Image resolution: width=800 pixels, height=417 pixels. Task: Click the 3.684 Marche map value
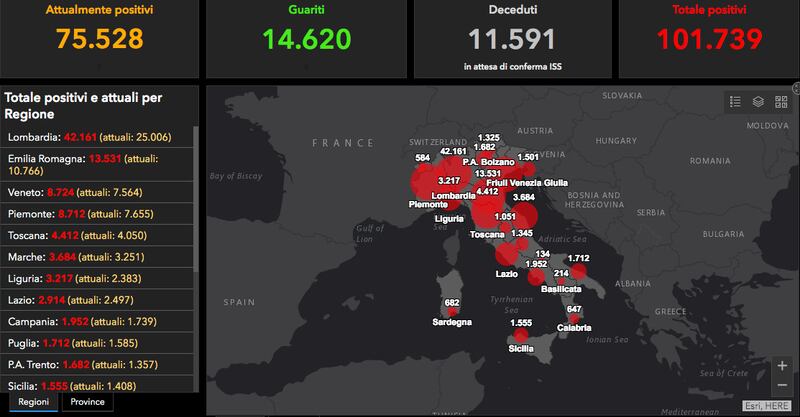click(523, 197)
